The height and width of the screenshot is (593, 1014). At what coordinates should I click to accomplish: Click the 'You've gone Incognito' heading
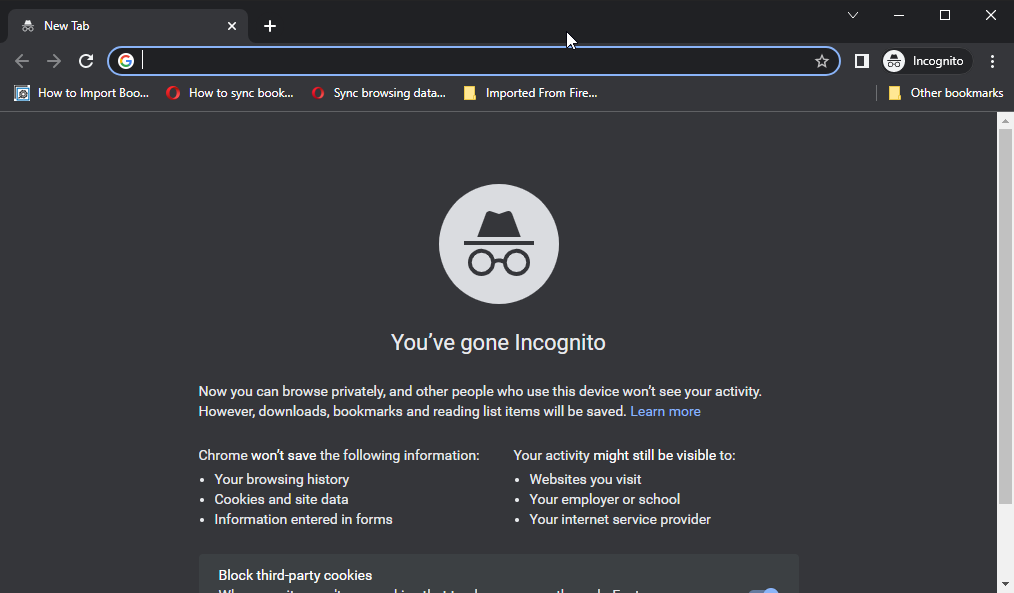pos(498,342)
